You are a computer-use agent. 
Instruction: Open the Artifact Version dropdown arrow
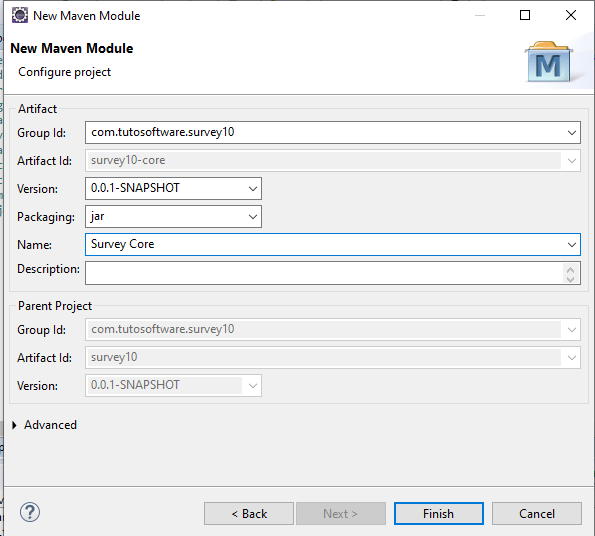253,189
